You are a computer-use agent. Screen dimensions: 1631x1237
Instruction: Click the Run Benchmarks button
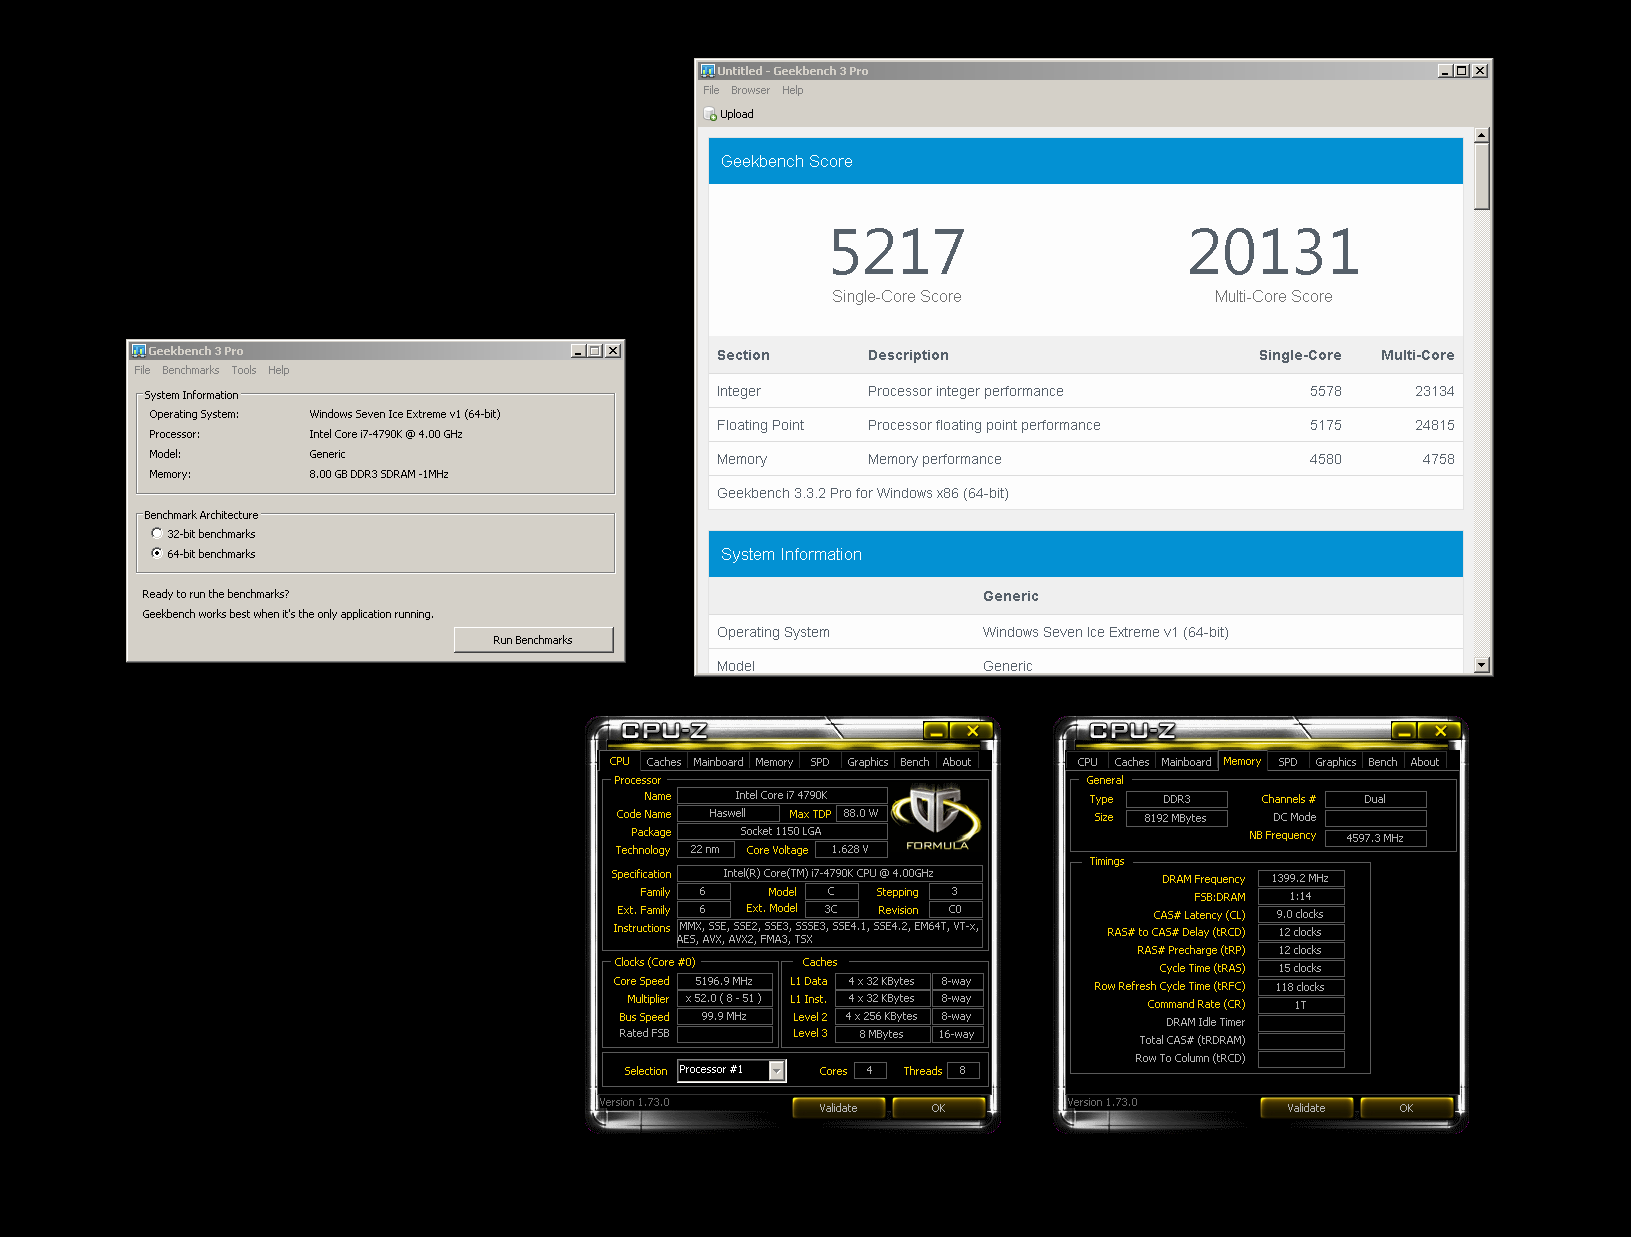coord(533,640)
